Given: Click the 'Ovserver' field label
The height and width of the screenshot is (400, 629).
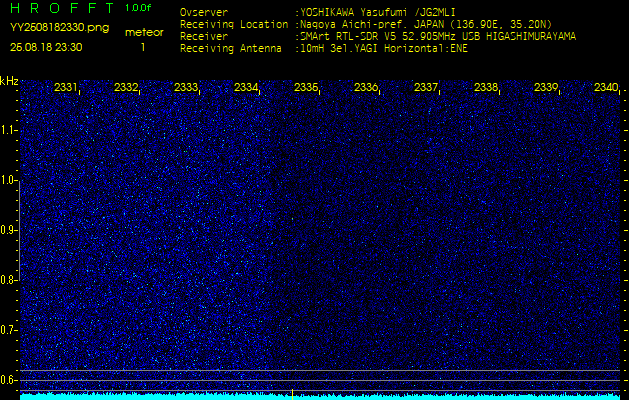Looking at the screenshot, I should coord(204,13).
